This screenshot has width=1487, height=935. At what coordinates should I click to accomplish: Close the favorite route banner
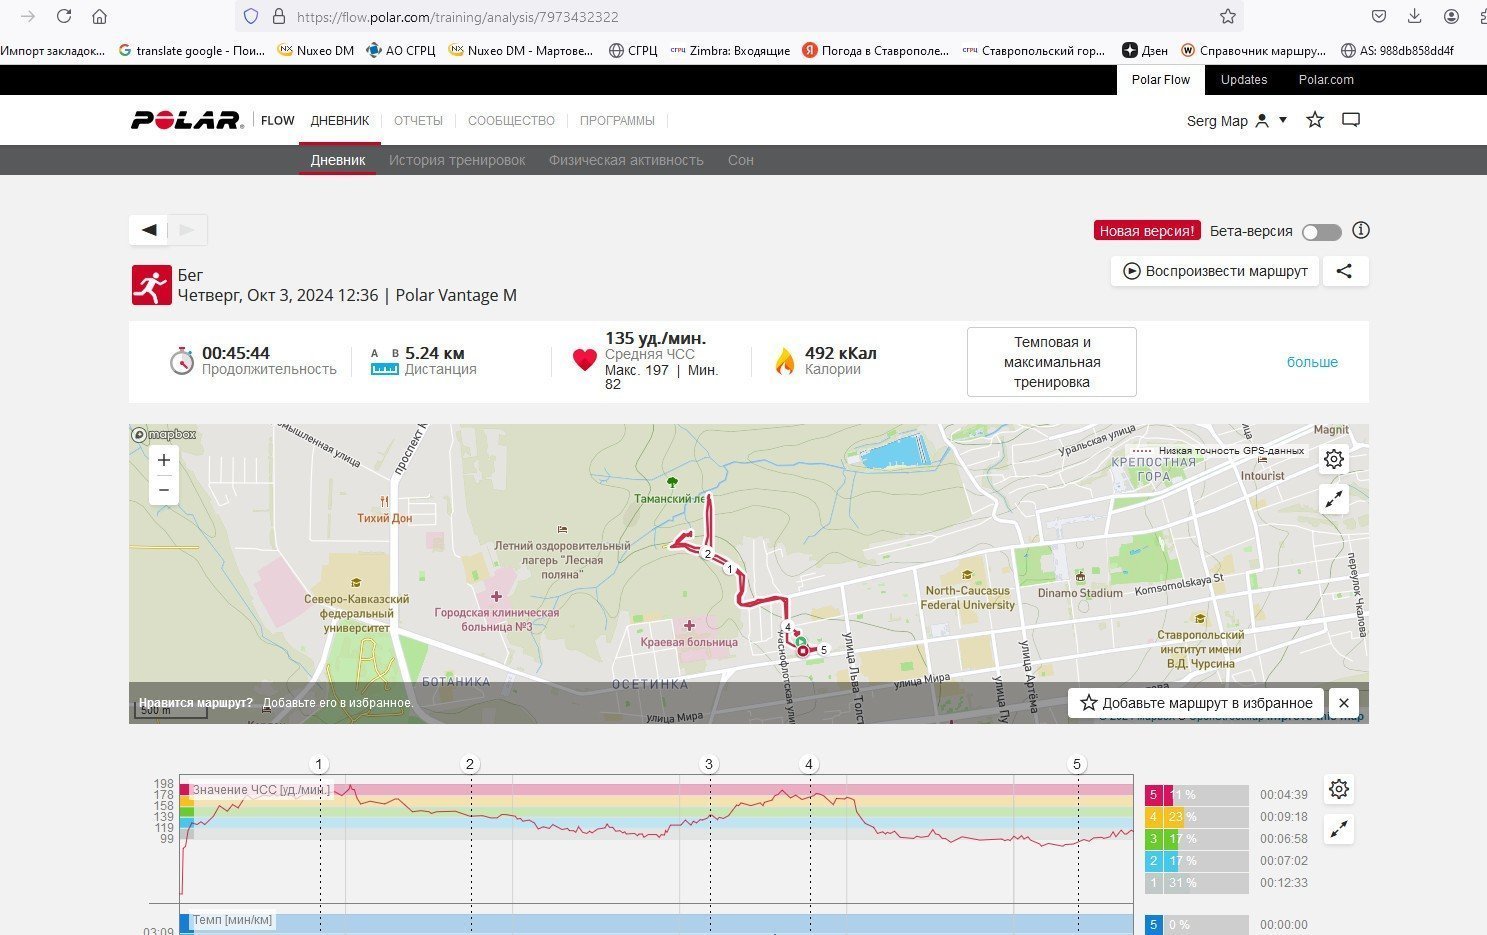pos(1344,703)
